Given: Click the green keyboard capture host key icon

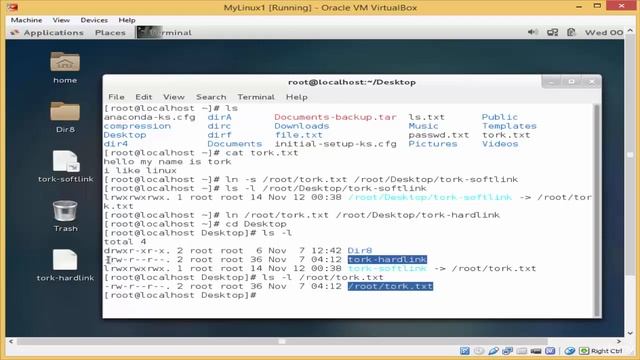Looking at the screenshot, I should pos(584,351).
